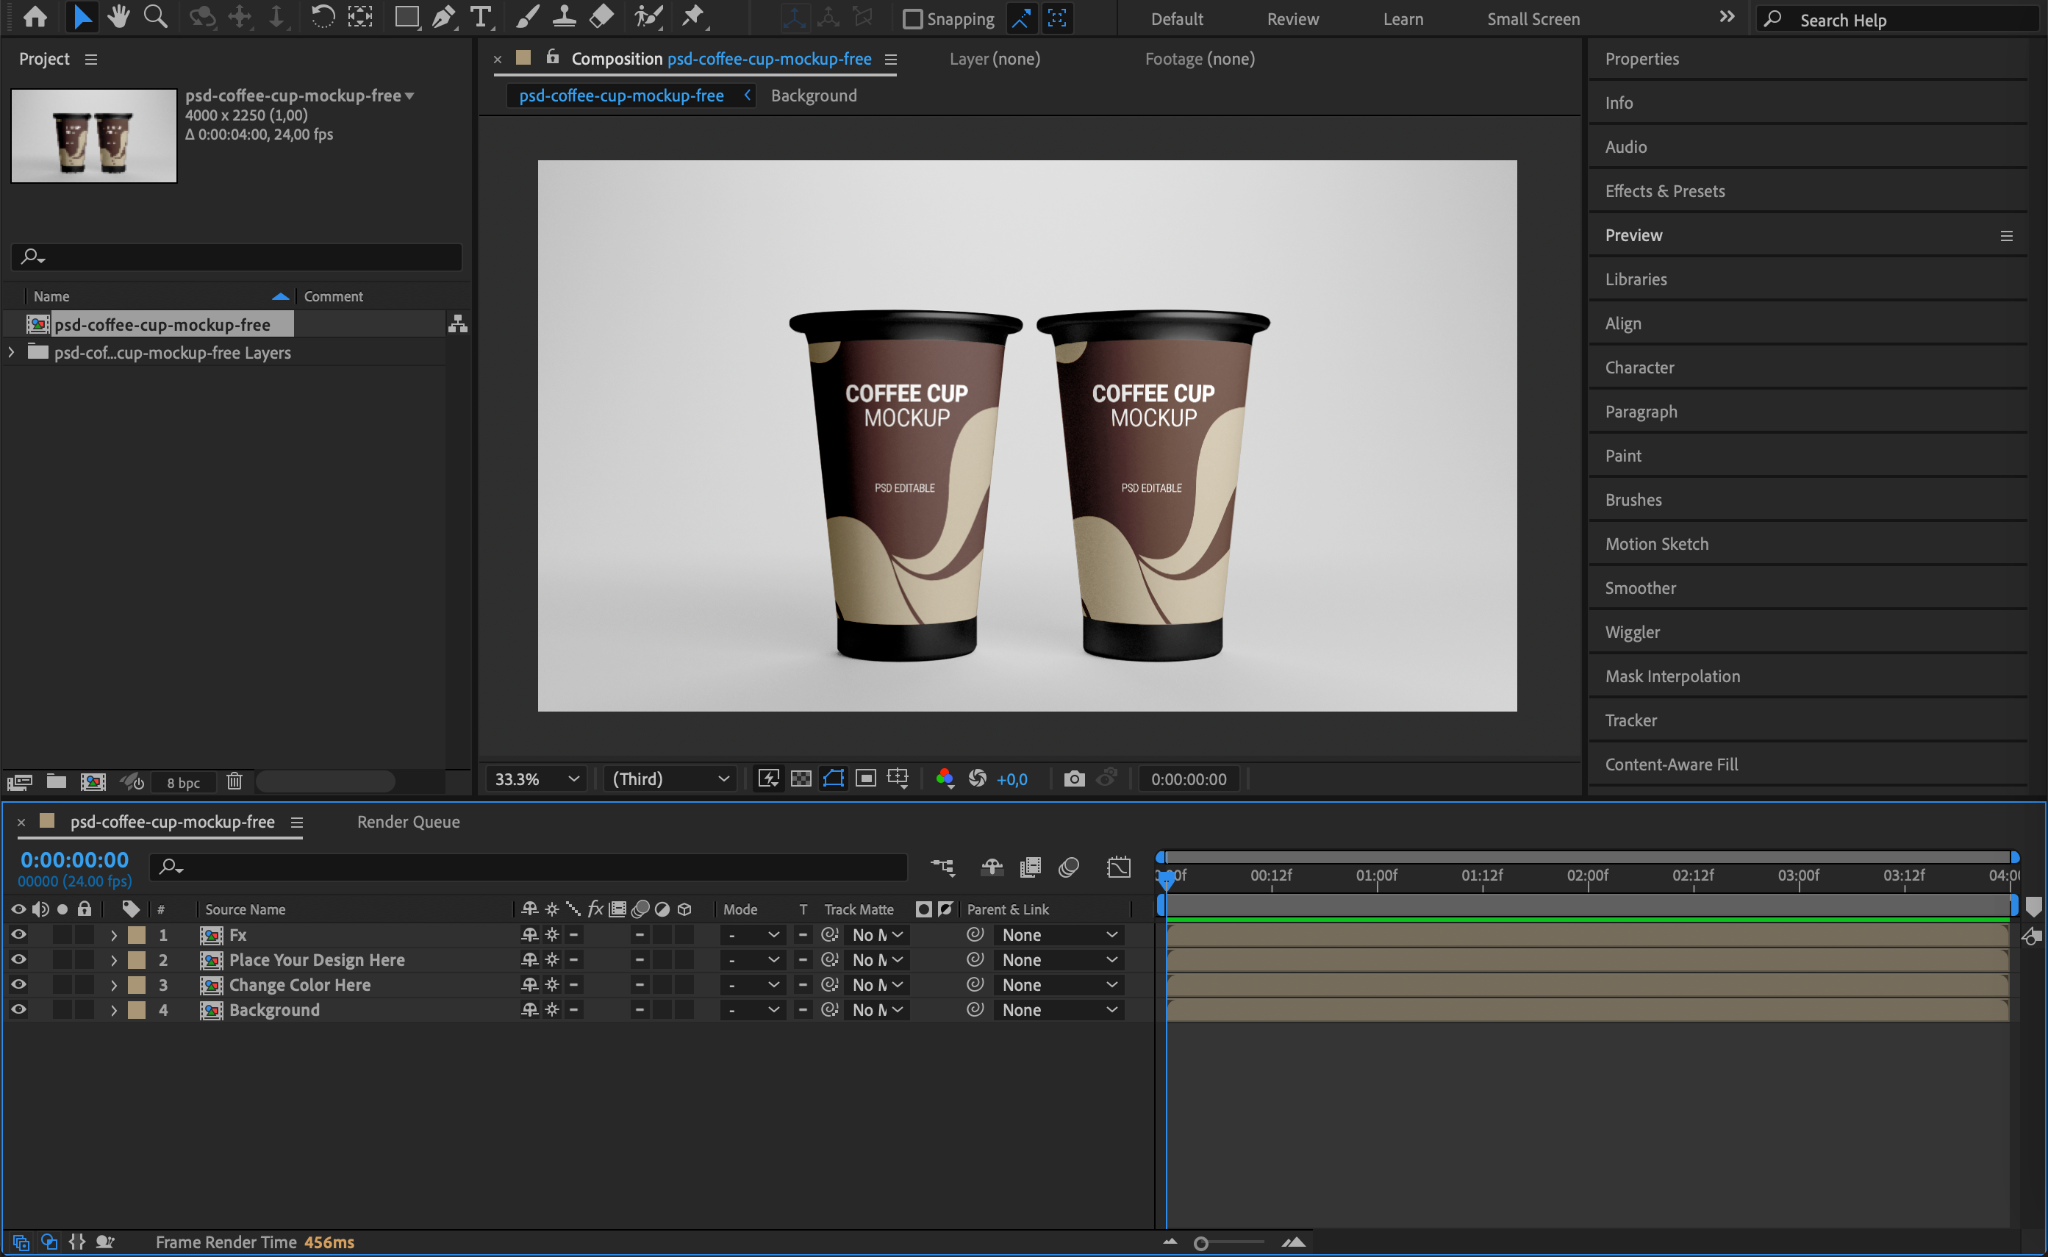Image resolution: width=2048 pixels, height=1257 pixels.
Task: Open the Third resolution dropdown
Action: pos(671,779)
